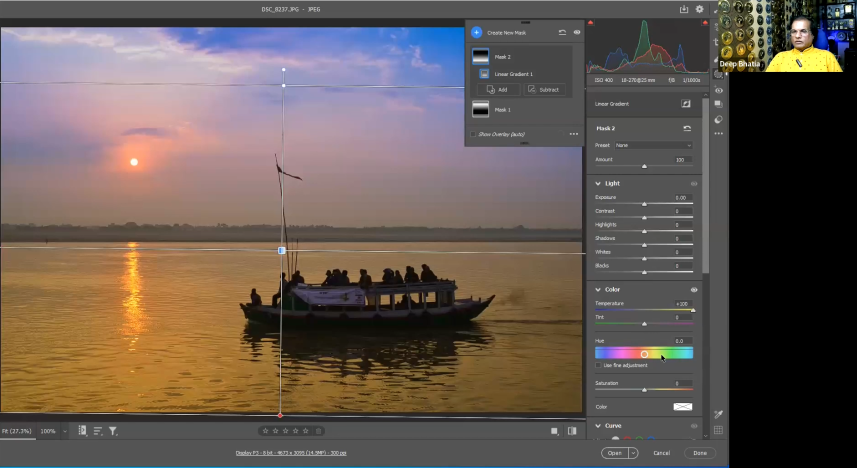Open the preferences gear icon
The height and width of the screenshot is (468, 857).
point(700,9)
